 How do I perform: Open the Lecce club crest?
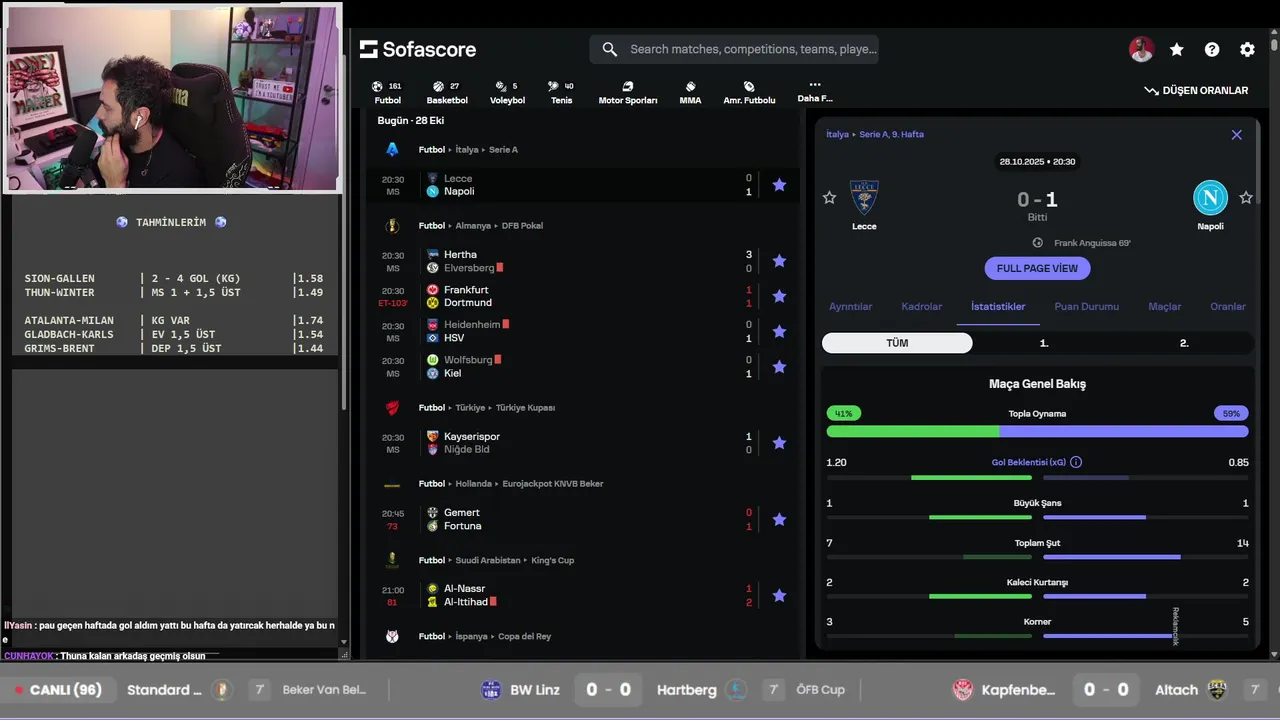click(x=864, y=197)
